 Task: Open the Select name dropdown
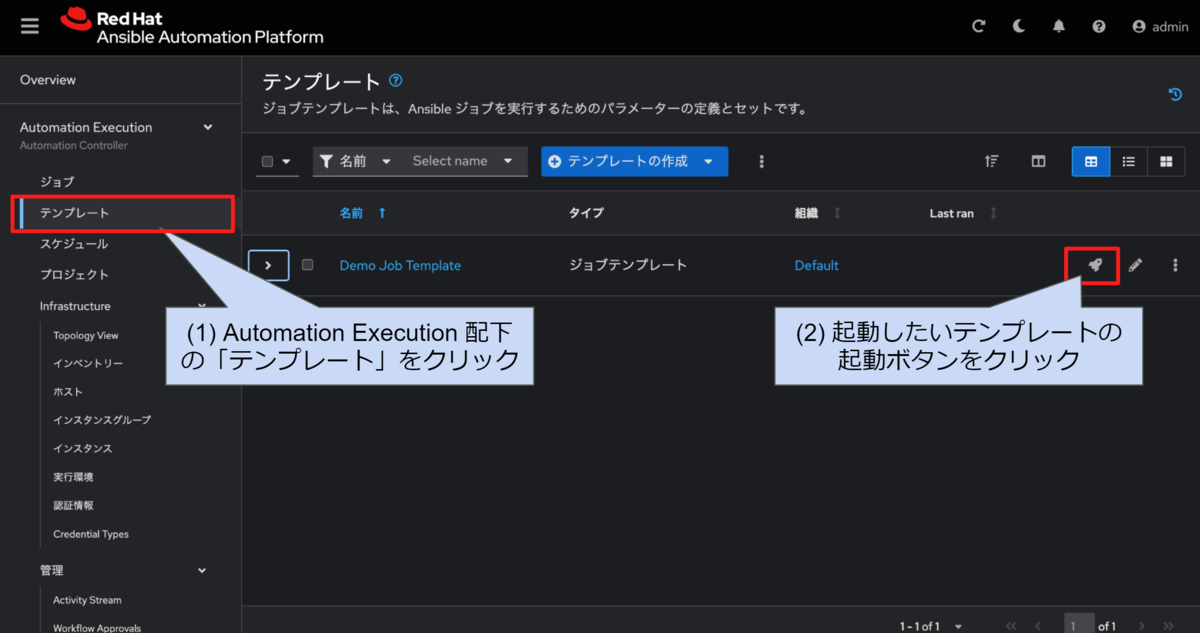pos(463,161)
